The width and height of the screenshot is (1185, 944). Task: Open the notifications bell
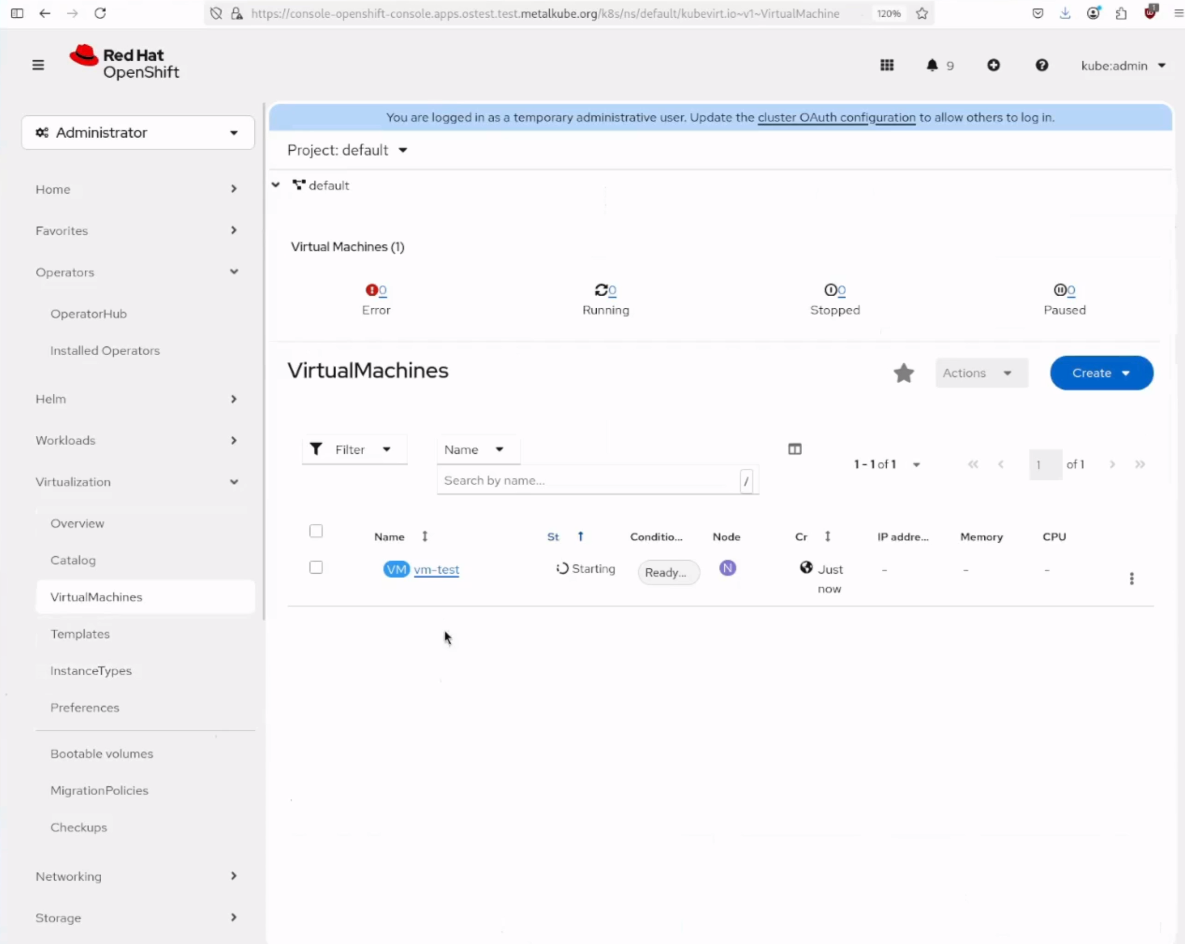[x=932, y=65]
